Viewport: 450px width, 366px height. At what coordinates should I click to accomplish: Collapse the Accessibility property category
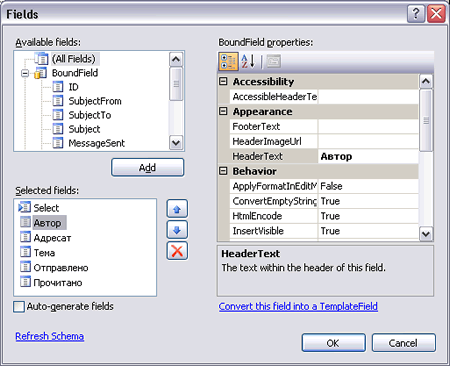223,81
